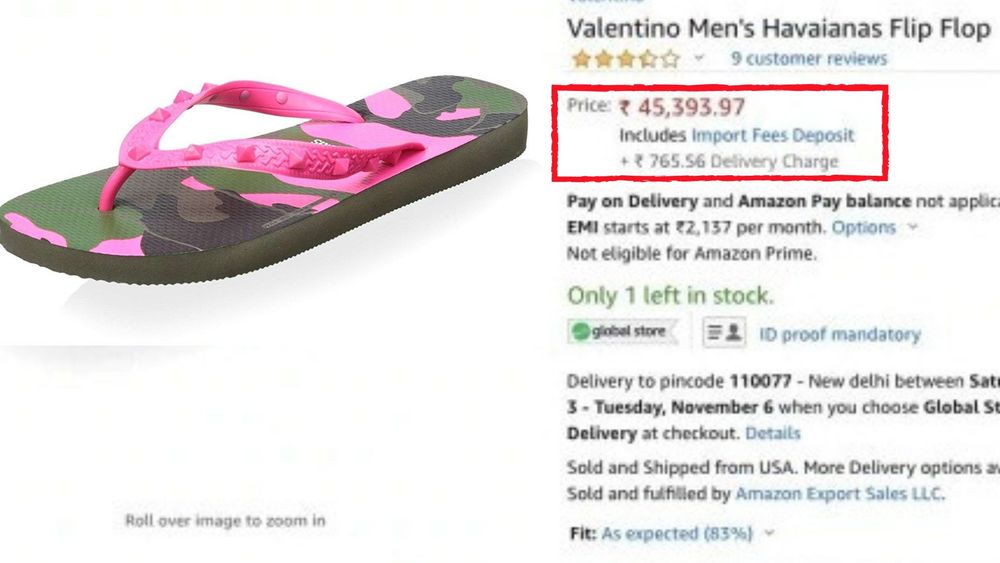The width and height of the screenshot is (1000, 563).
Task: Open the ID proof mandatory link
Action: 840,334
